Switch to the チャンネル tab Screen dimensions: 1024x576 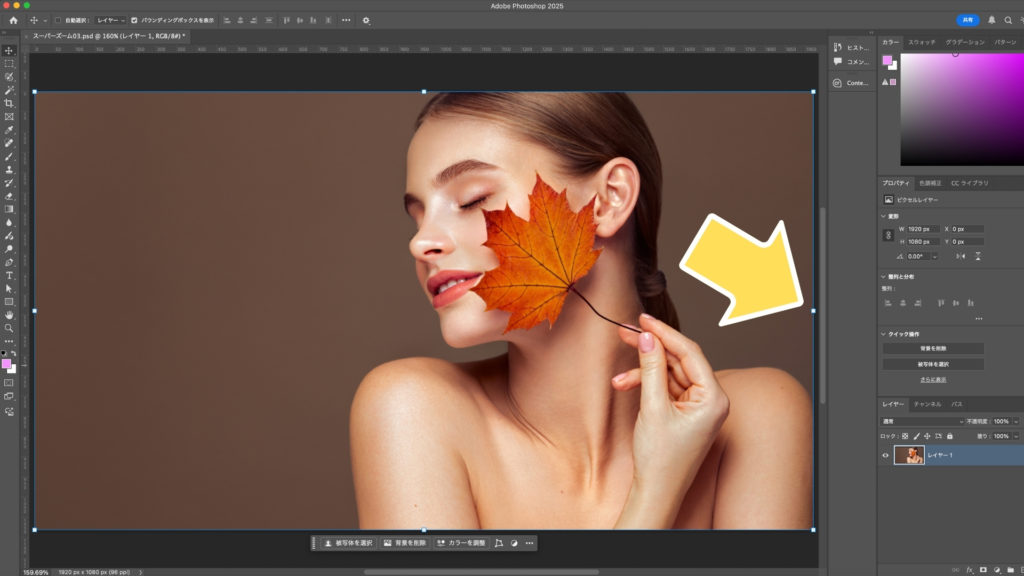(926, 404)
